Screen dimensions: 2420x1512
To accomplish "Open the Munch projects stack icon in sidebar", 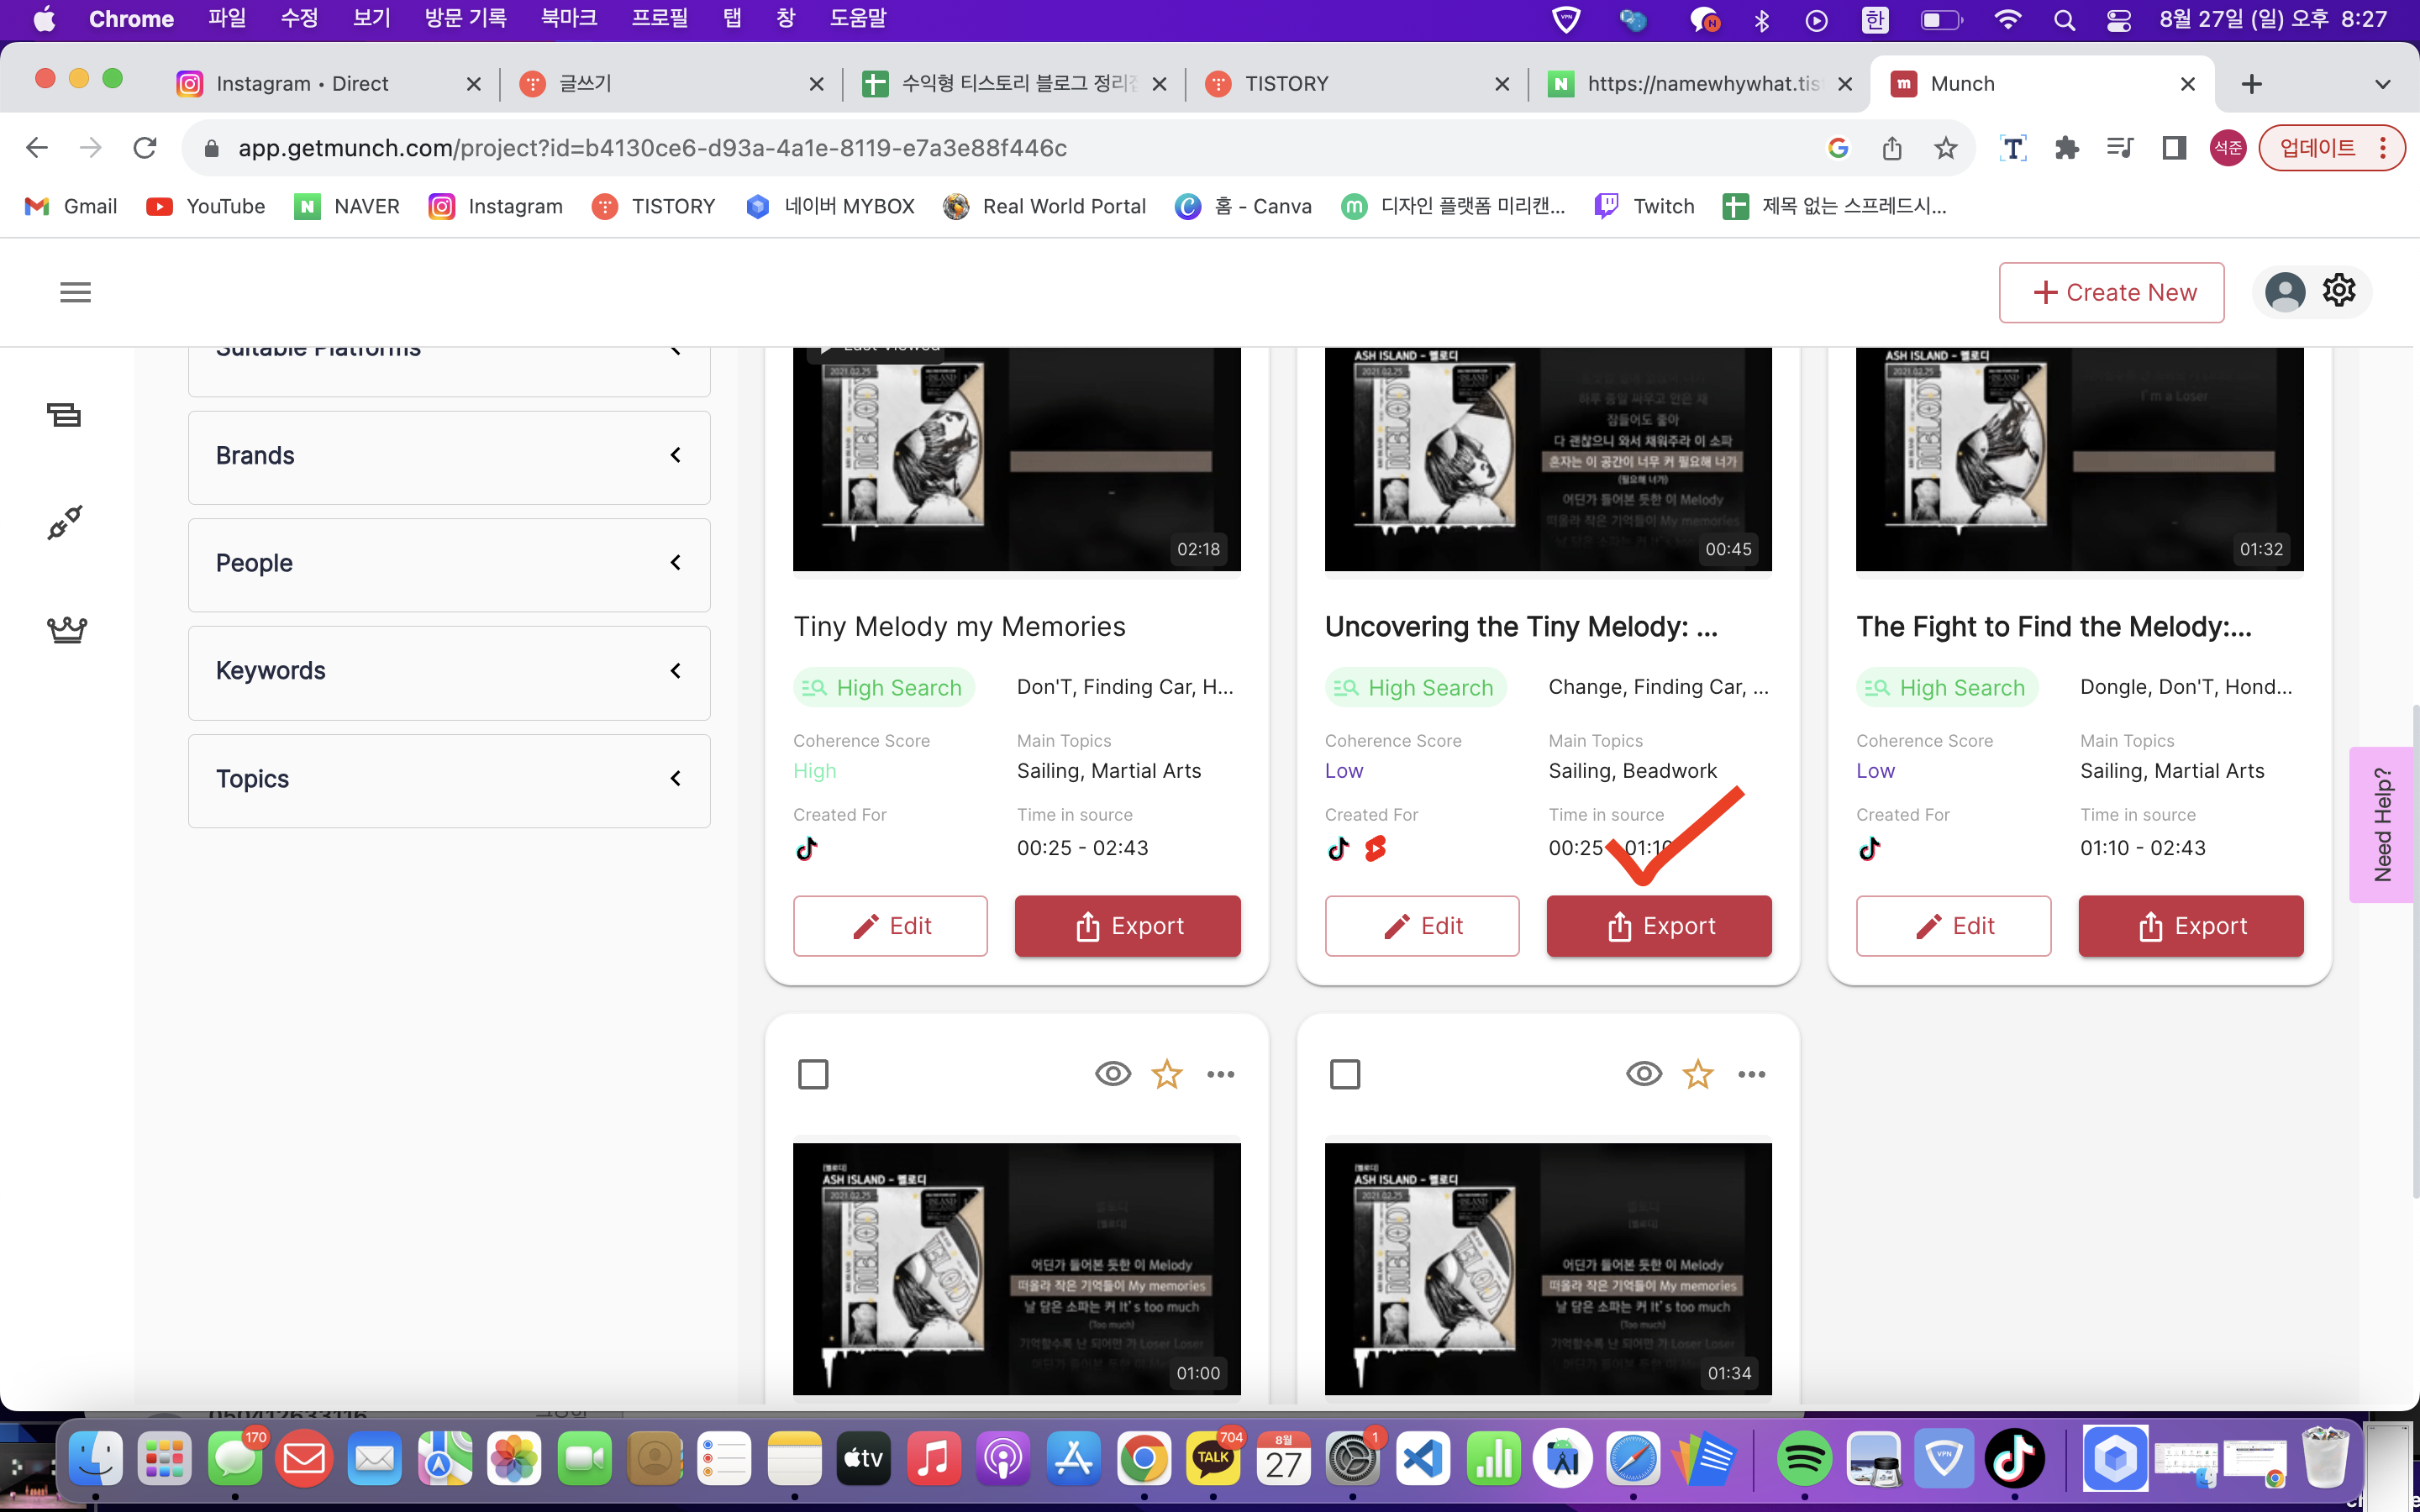I will pos(65,414).
